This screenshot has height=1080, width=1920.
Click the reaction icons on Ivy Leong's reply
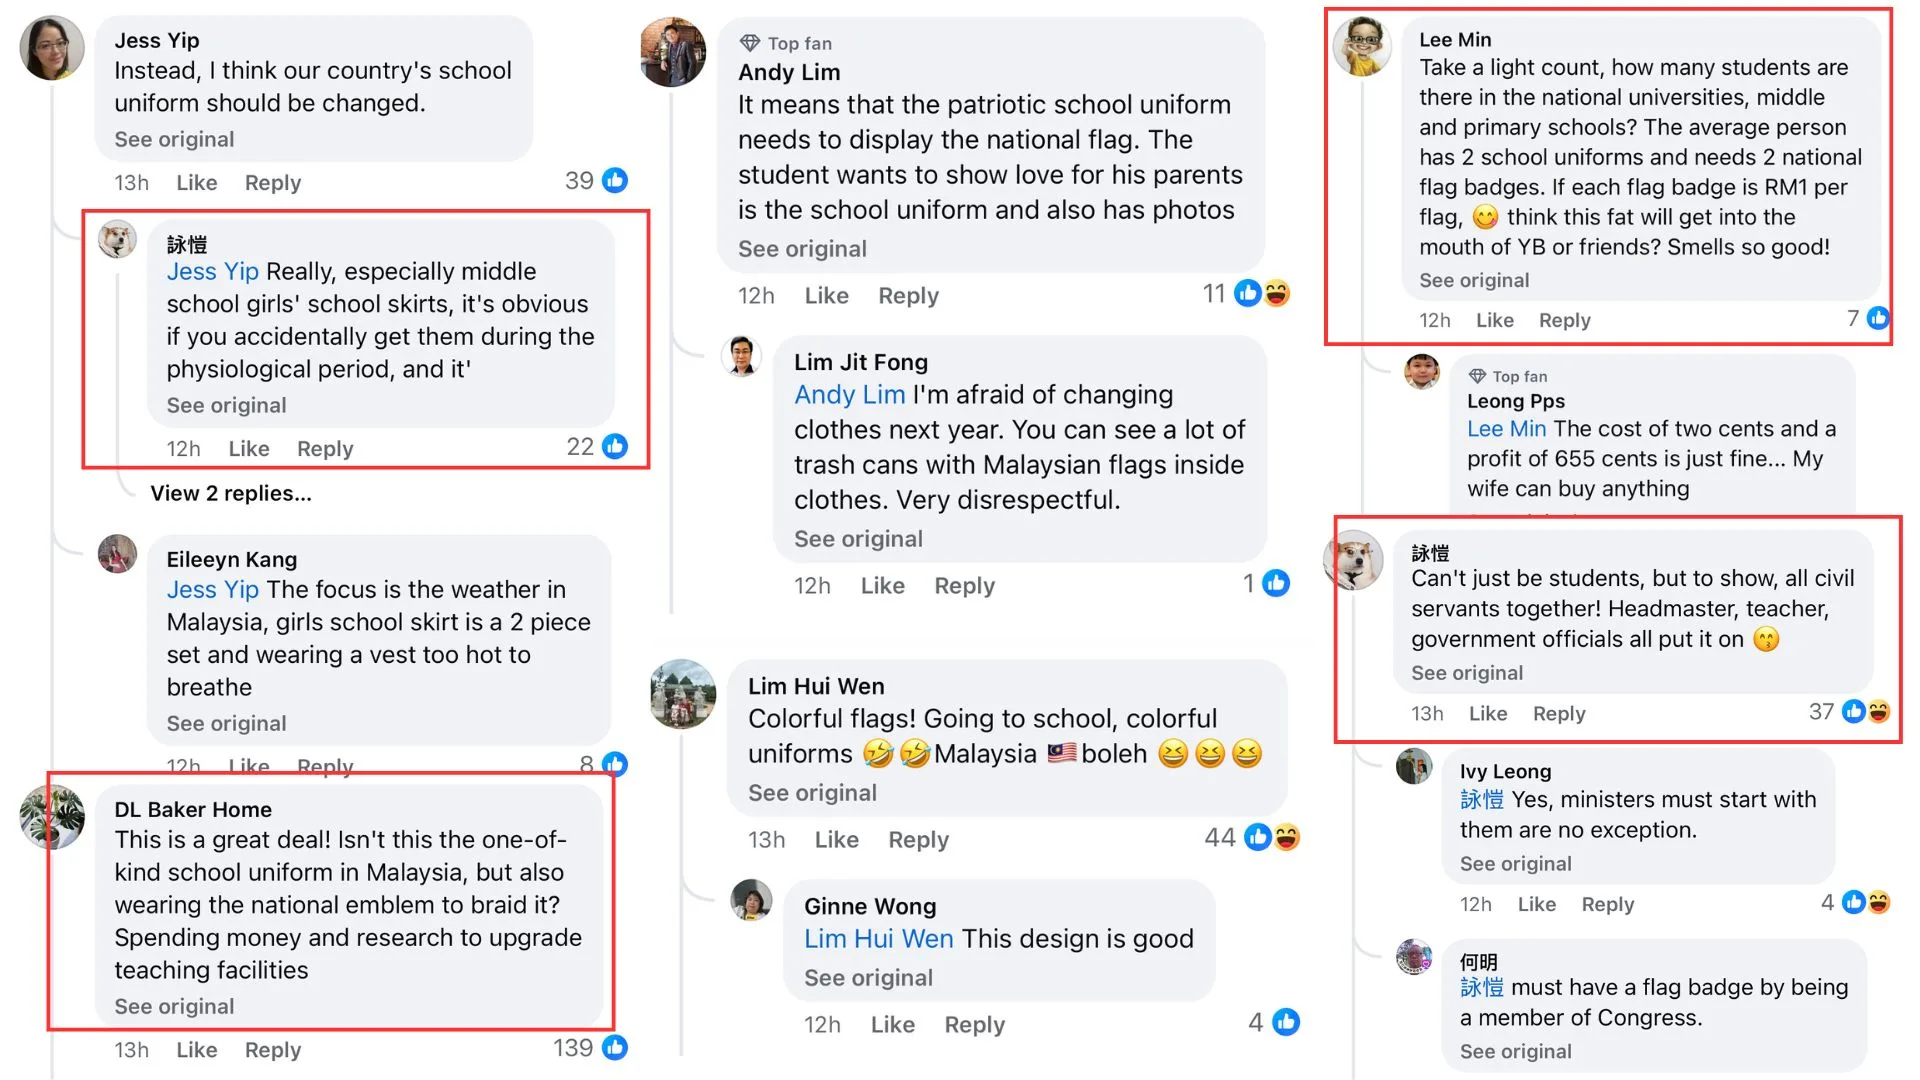point(1866,903)
